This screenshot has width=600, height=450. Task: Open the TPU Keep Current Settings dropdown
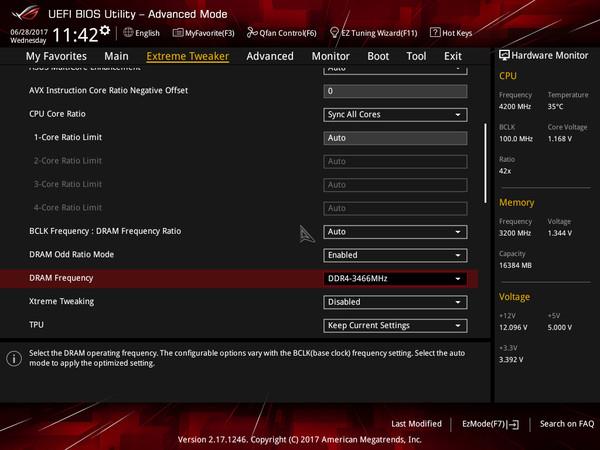[395, 326]
